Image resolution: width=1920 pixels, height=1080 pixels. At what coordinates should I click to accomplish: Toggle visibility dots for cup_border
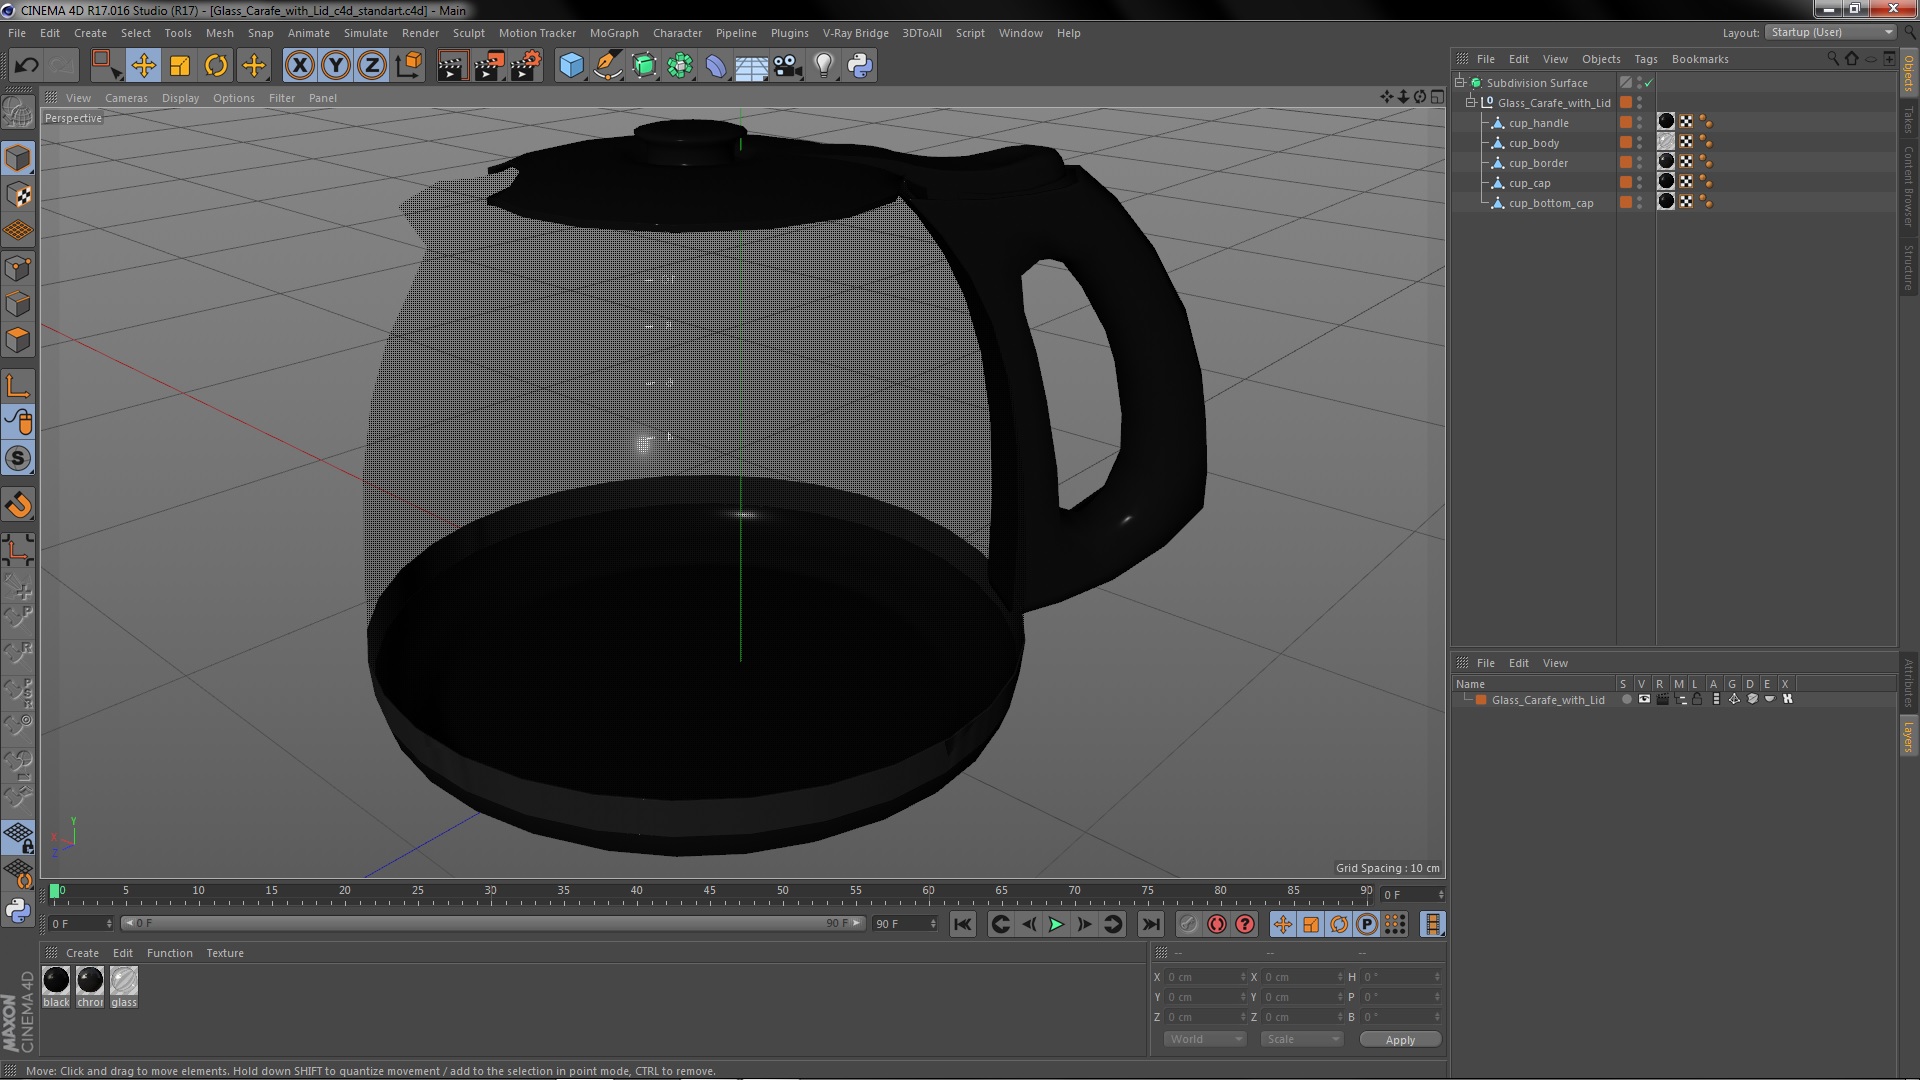pos(1639,162)
